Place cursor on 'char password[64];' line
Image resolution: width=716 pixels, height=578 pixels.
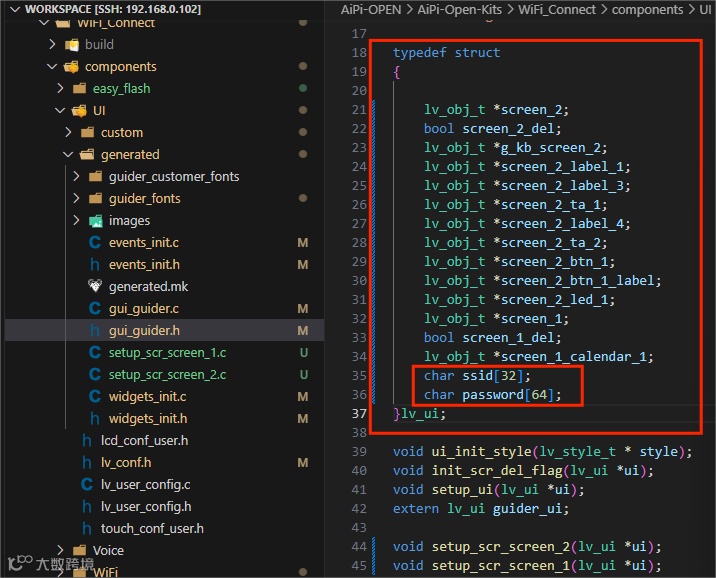pos(492,394)
